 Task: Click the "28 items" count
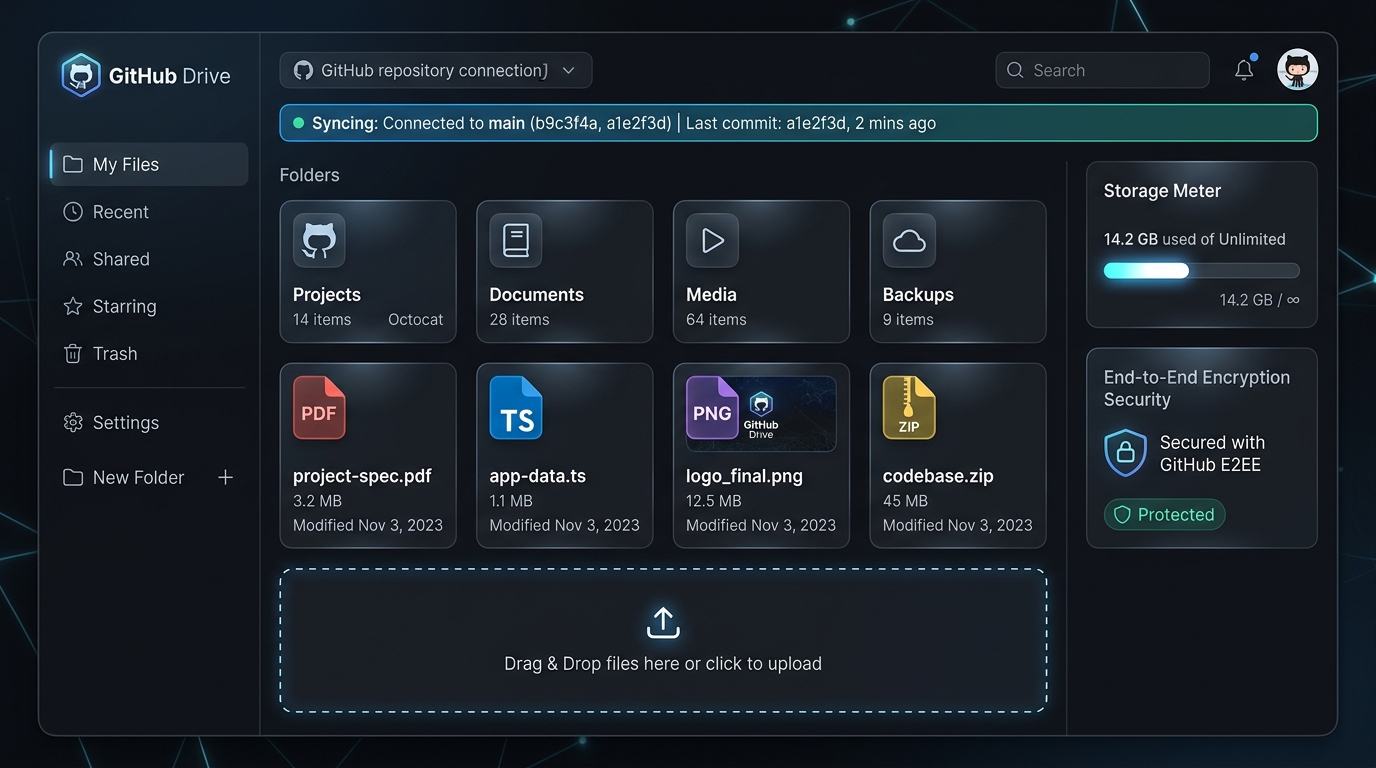point(519,320)
